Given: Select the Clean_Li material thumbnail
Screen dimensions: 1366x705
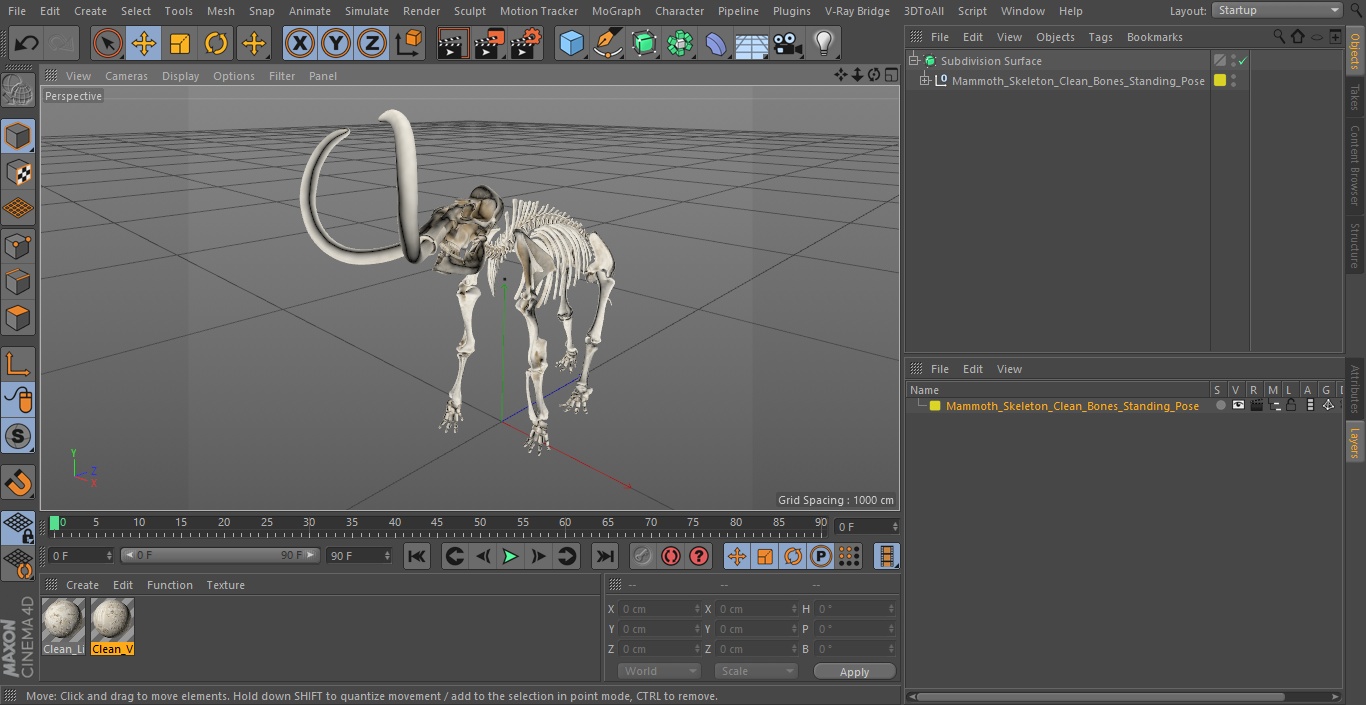Looking at the screenshot, I should click(64, 626).
